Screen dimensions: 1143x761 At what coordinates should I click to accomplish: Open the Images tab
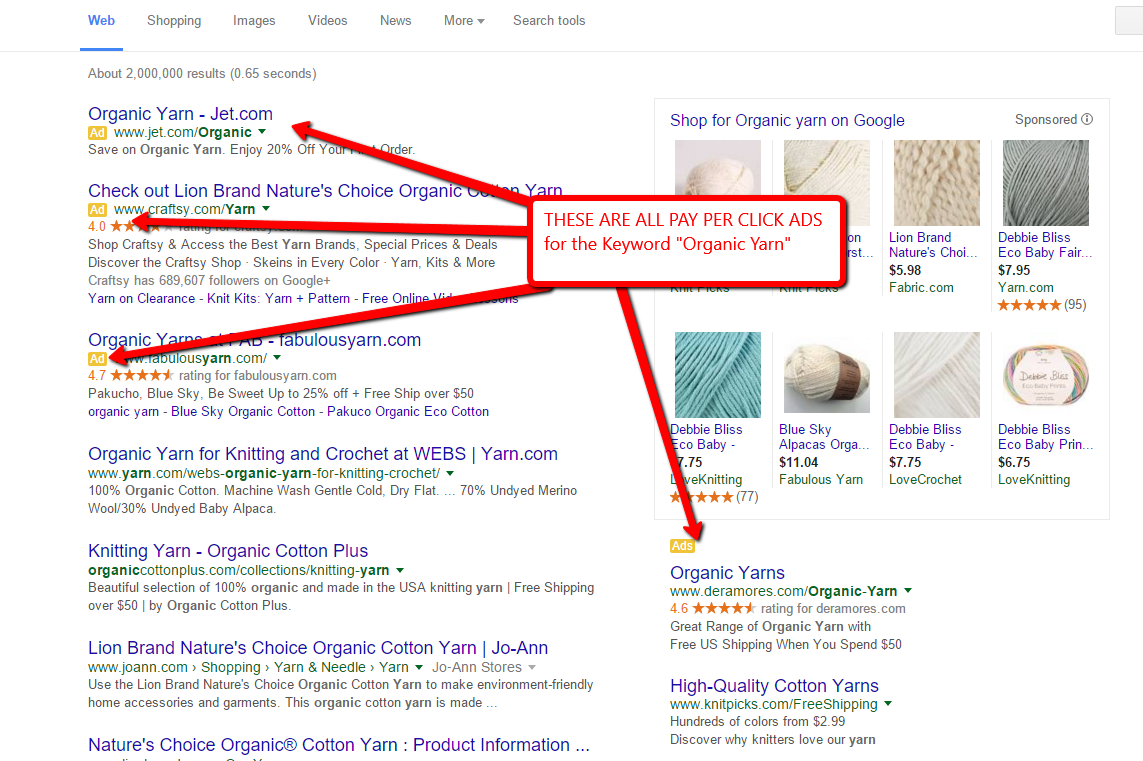click(x=254, y=21)
